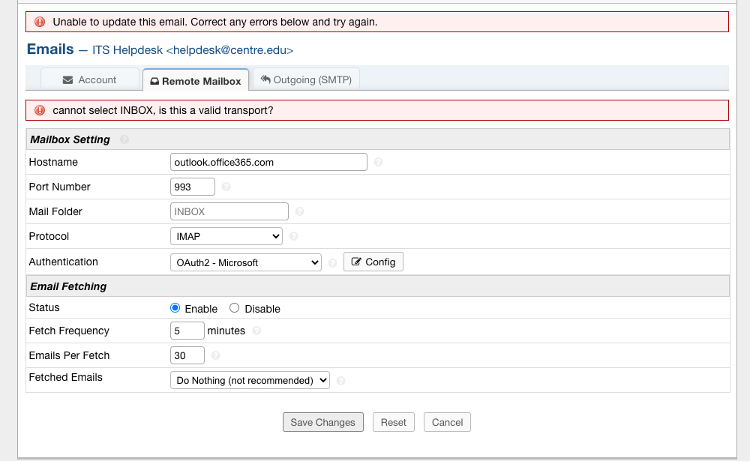Screen dimensions: 750x462
Task: Open the Outgoing (SMTP) tab
Action: (307, 80)
